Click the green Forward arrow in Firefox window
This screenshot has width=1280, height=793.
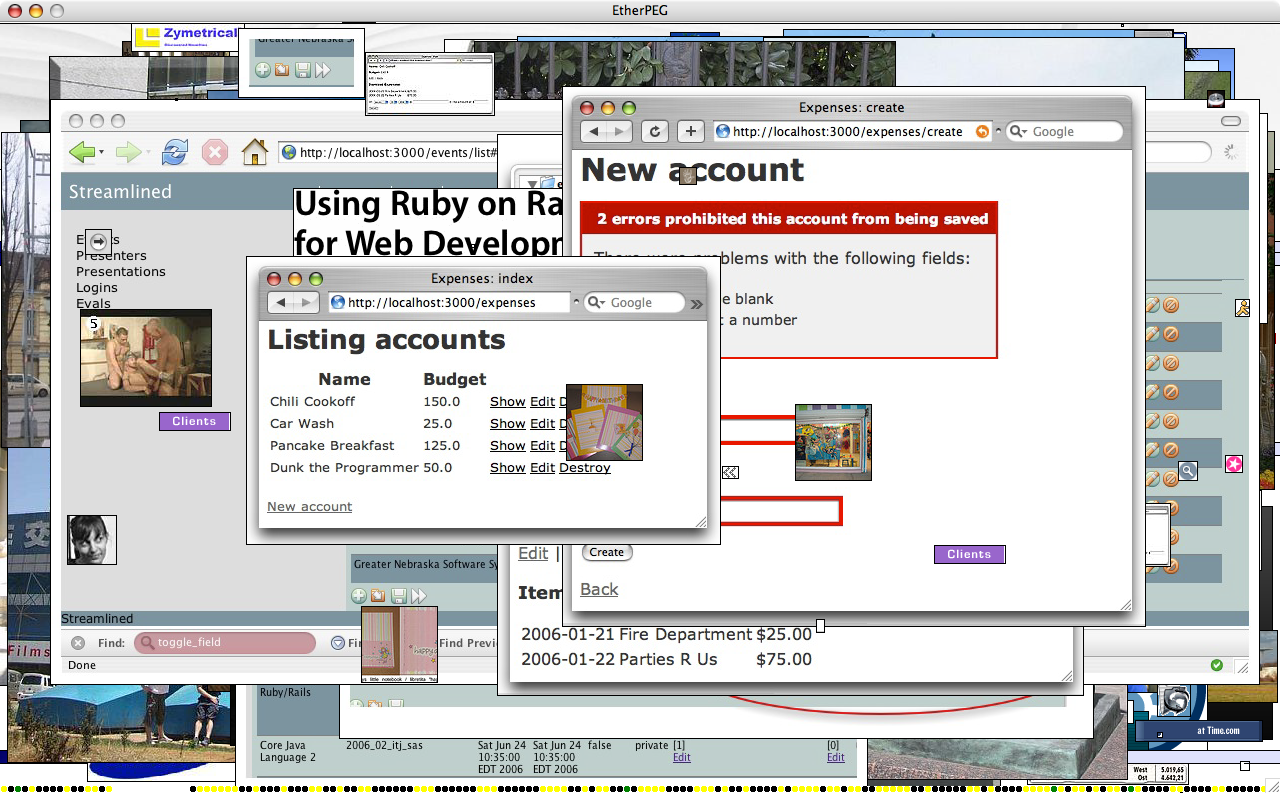tap(129, 153)
